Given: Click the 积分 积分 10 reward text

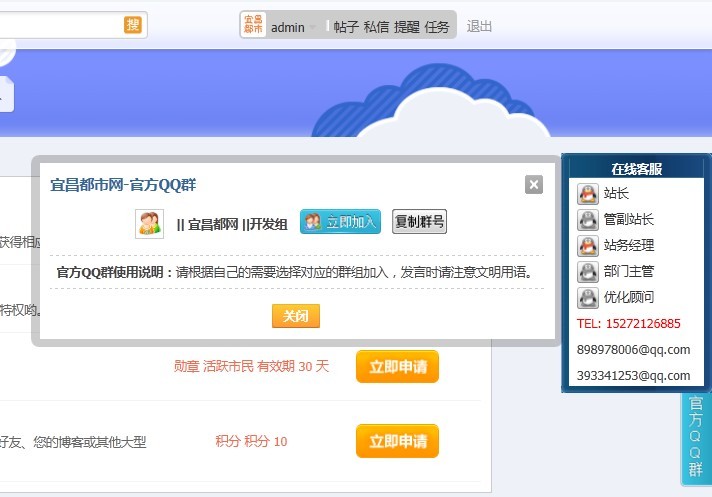Looking at the screenshot, I should 251,441.
